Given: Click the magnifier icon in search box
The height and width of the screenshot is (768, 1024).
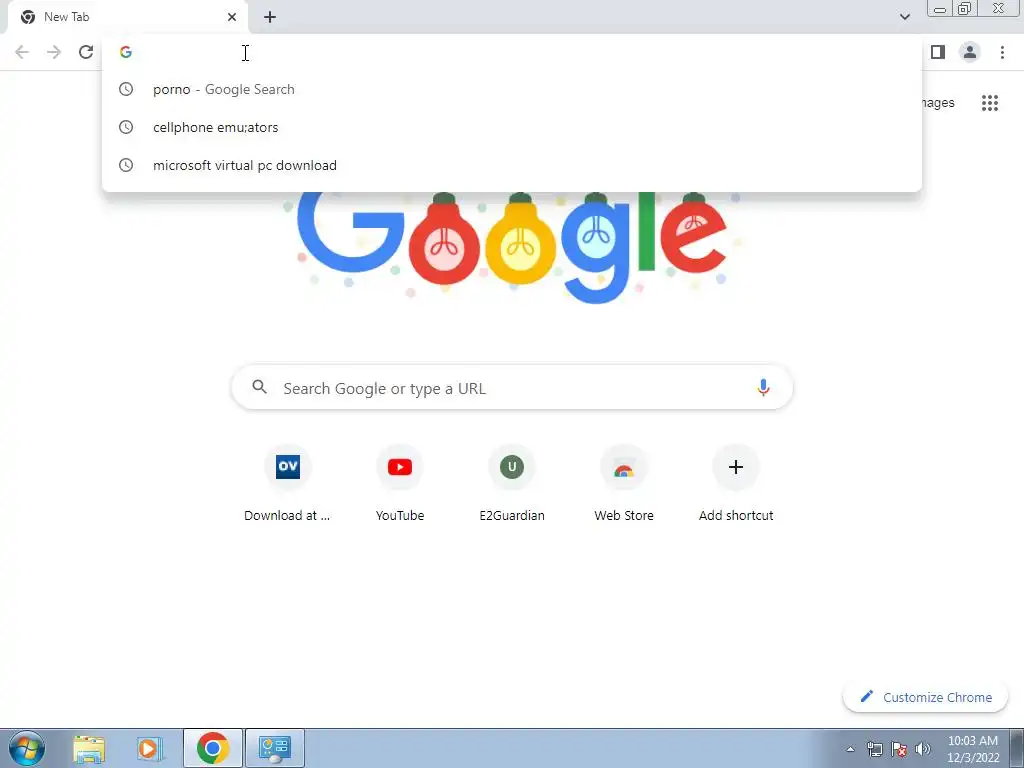Looking at the screenshot, I should [x=259, y=387].
